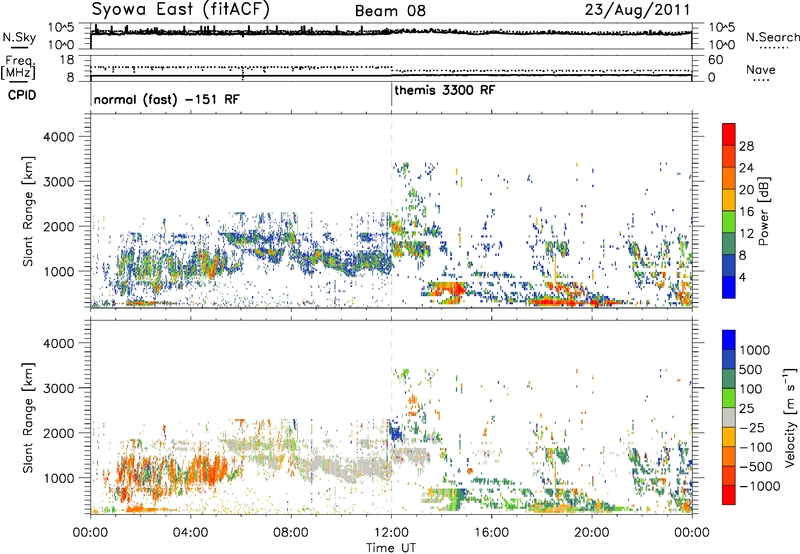Select the 'Slant Range [km]' label of the power panel
The width and height of the screenshot is (800, 554).
click(28, 211)
